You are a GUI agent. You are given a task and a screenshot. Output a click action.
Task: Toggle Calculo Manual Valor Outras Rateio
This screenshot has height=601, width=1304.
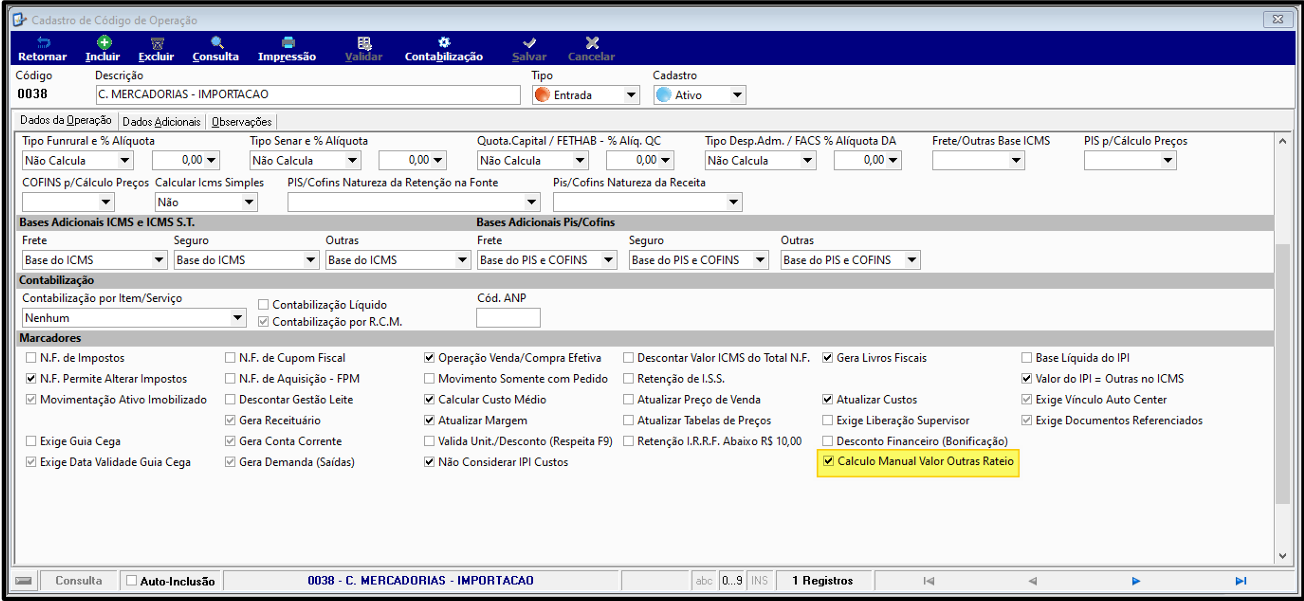(828, 462)
